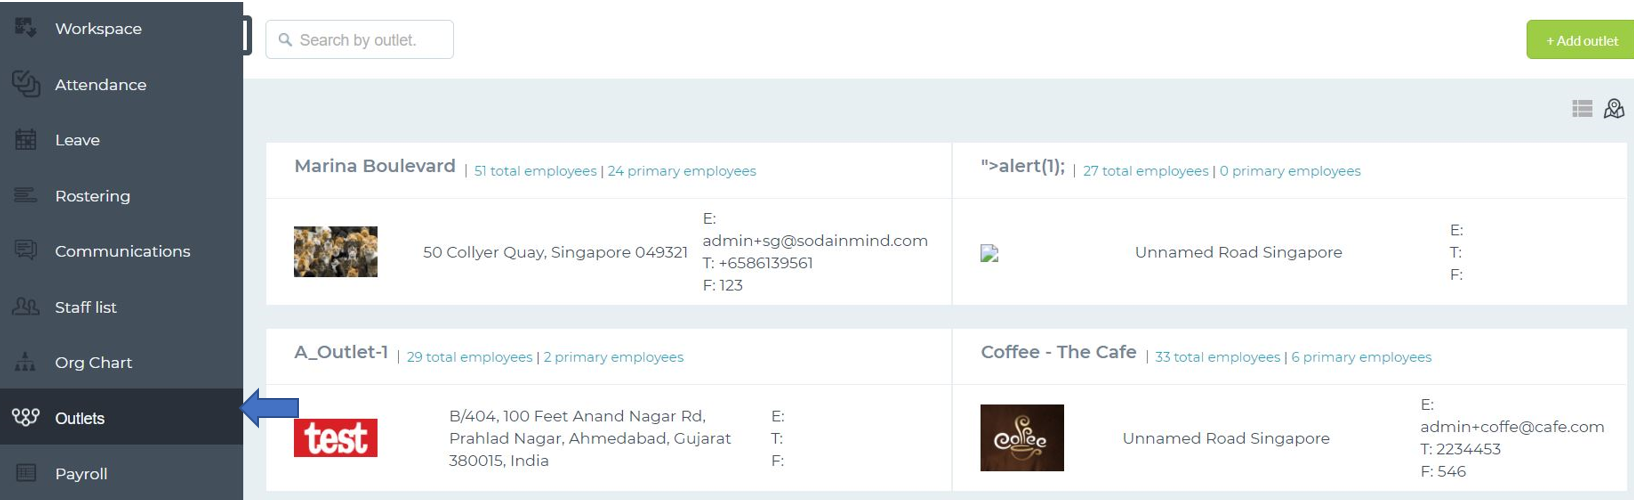Click the Add outlet button
The width and height of the screenshot is (1634, 500).
click(x=1581, y=40)
